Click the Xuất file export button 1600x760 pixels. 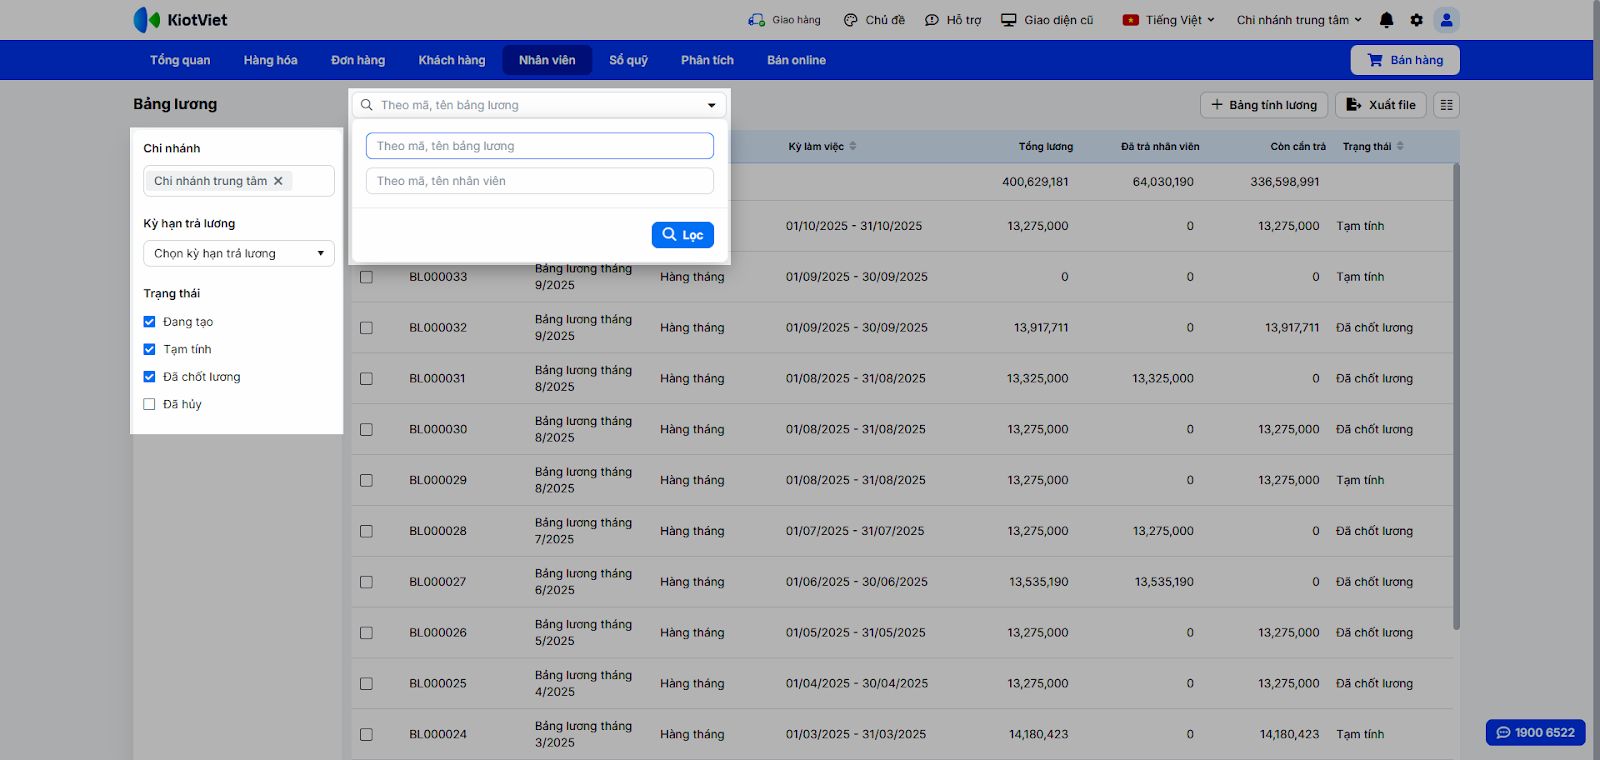coord(1380,105)
